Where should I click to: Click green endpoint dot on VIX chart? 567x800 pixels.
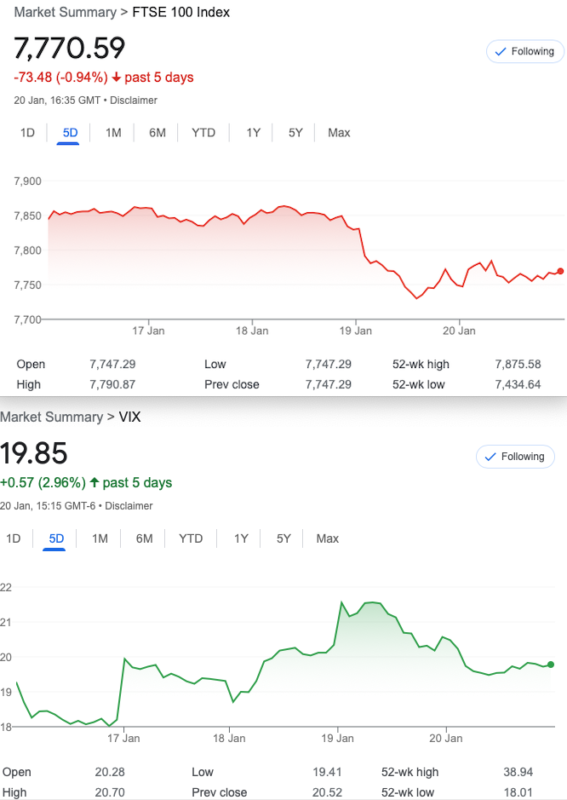550,664
